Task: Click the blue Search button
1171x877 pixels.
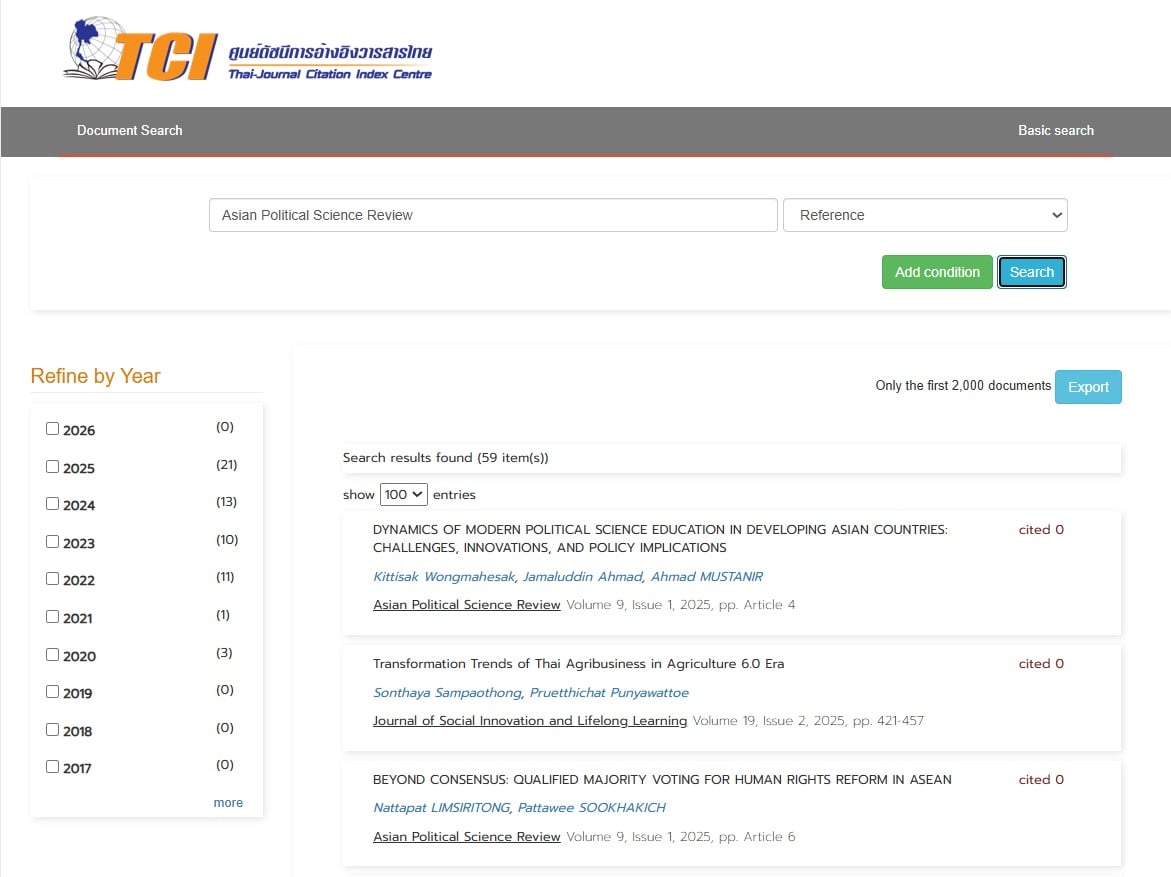Action: [1031, 272]
